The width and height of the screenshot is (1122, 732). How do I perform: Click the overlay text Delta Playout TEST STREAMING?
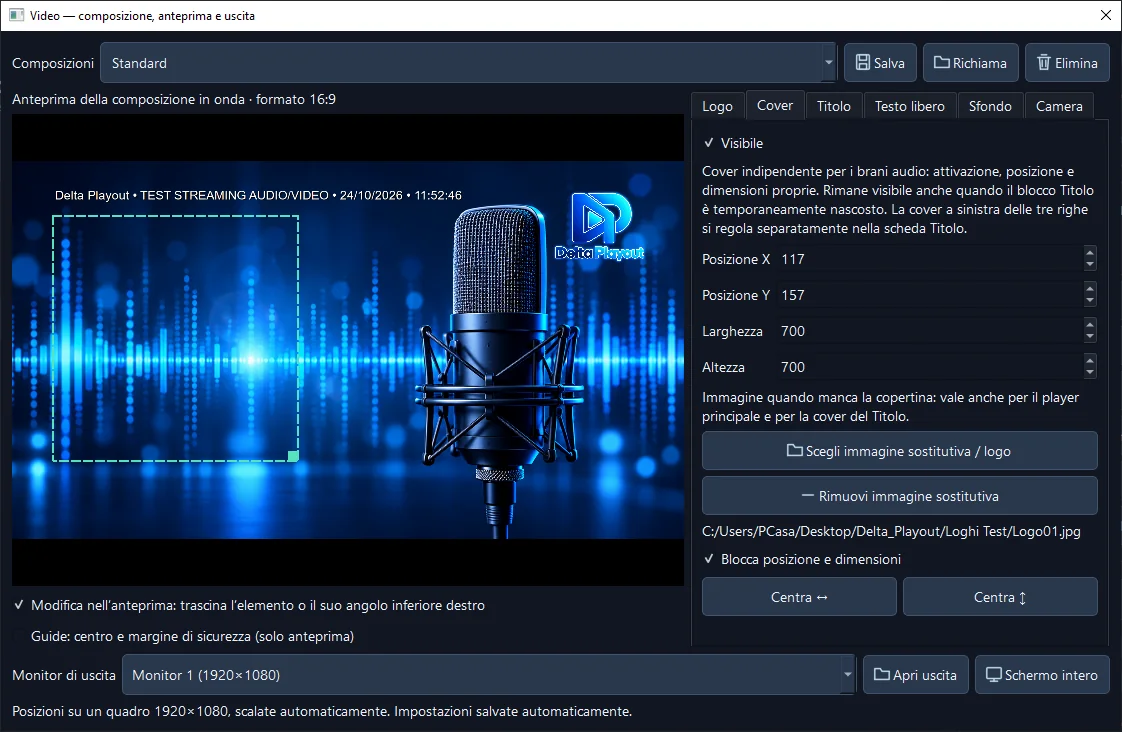(x=258, y=195)
